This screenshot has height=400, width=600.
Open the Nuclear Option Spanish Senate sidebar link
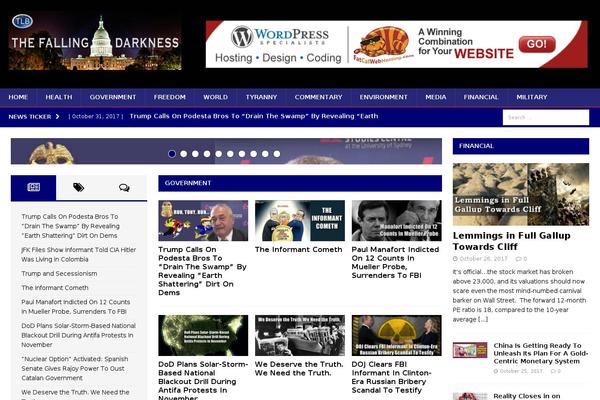[x=75, y=369]
